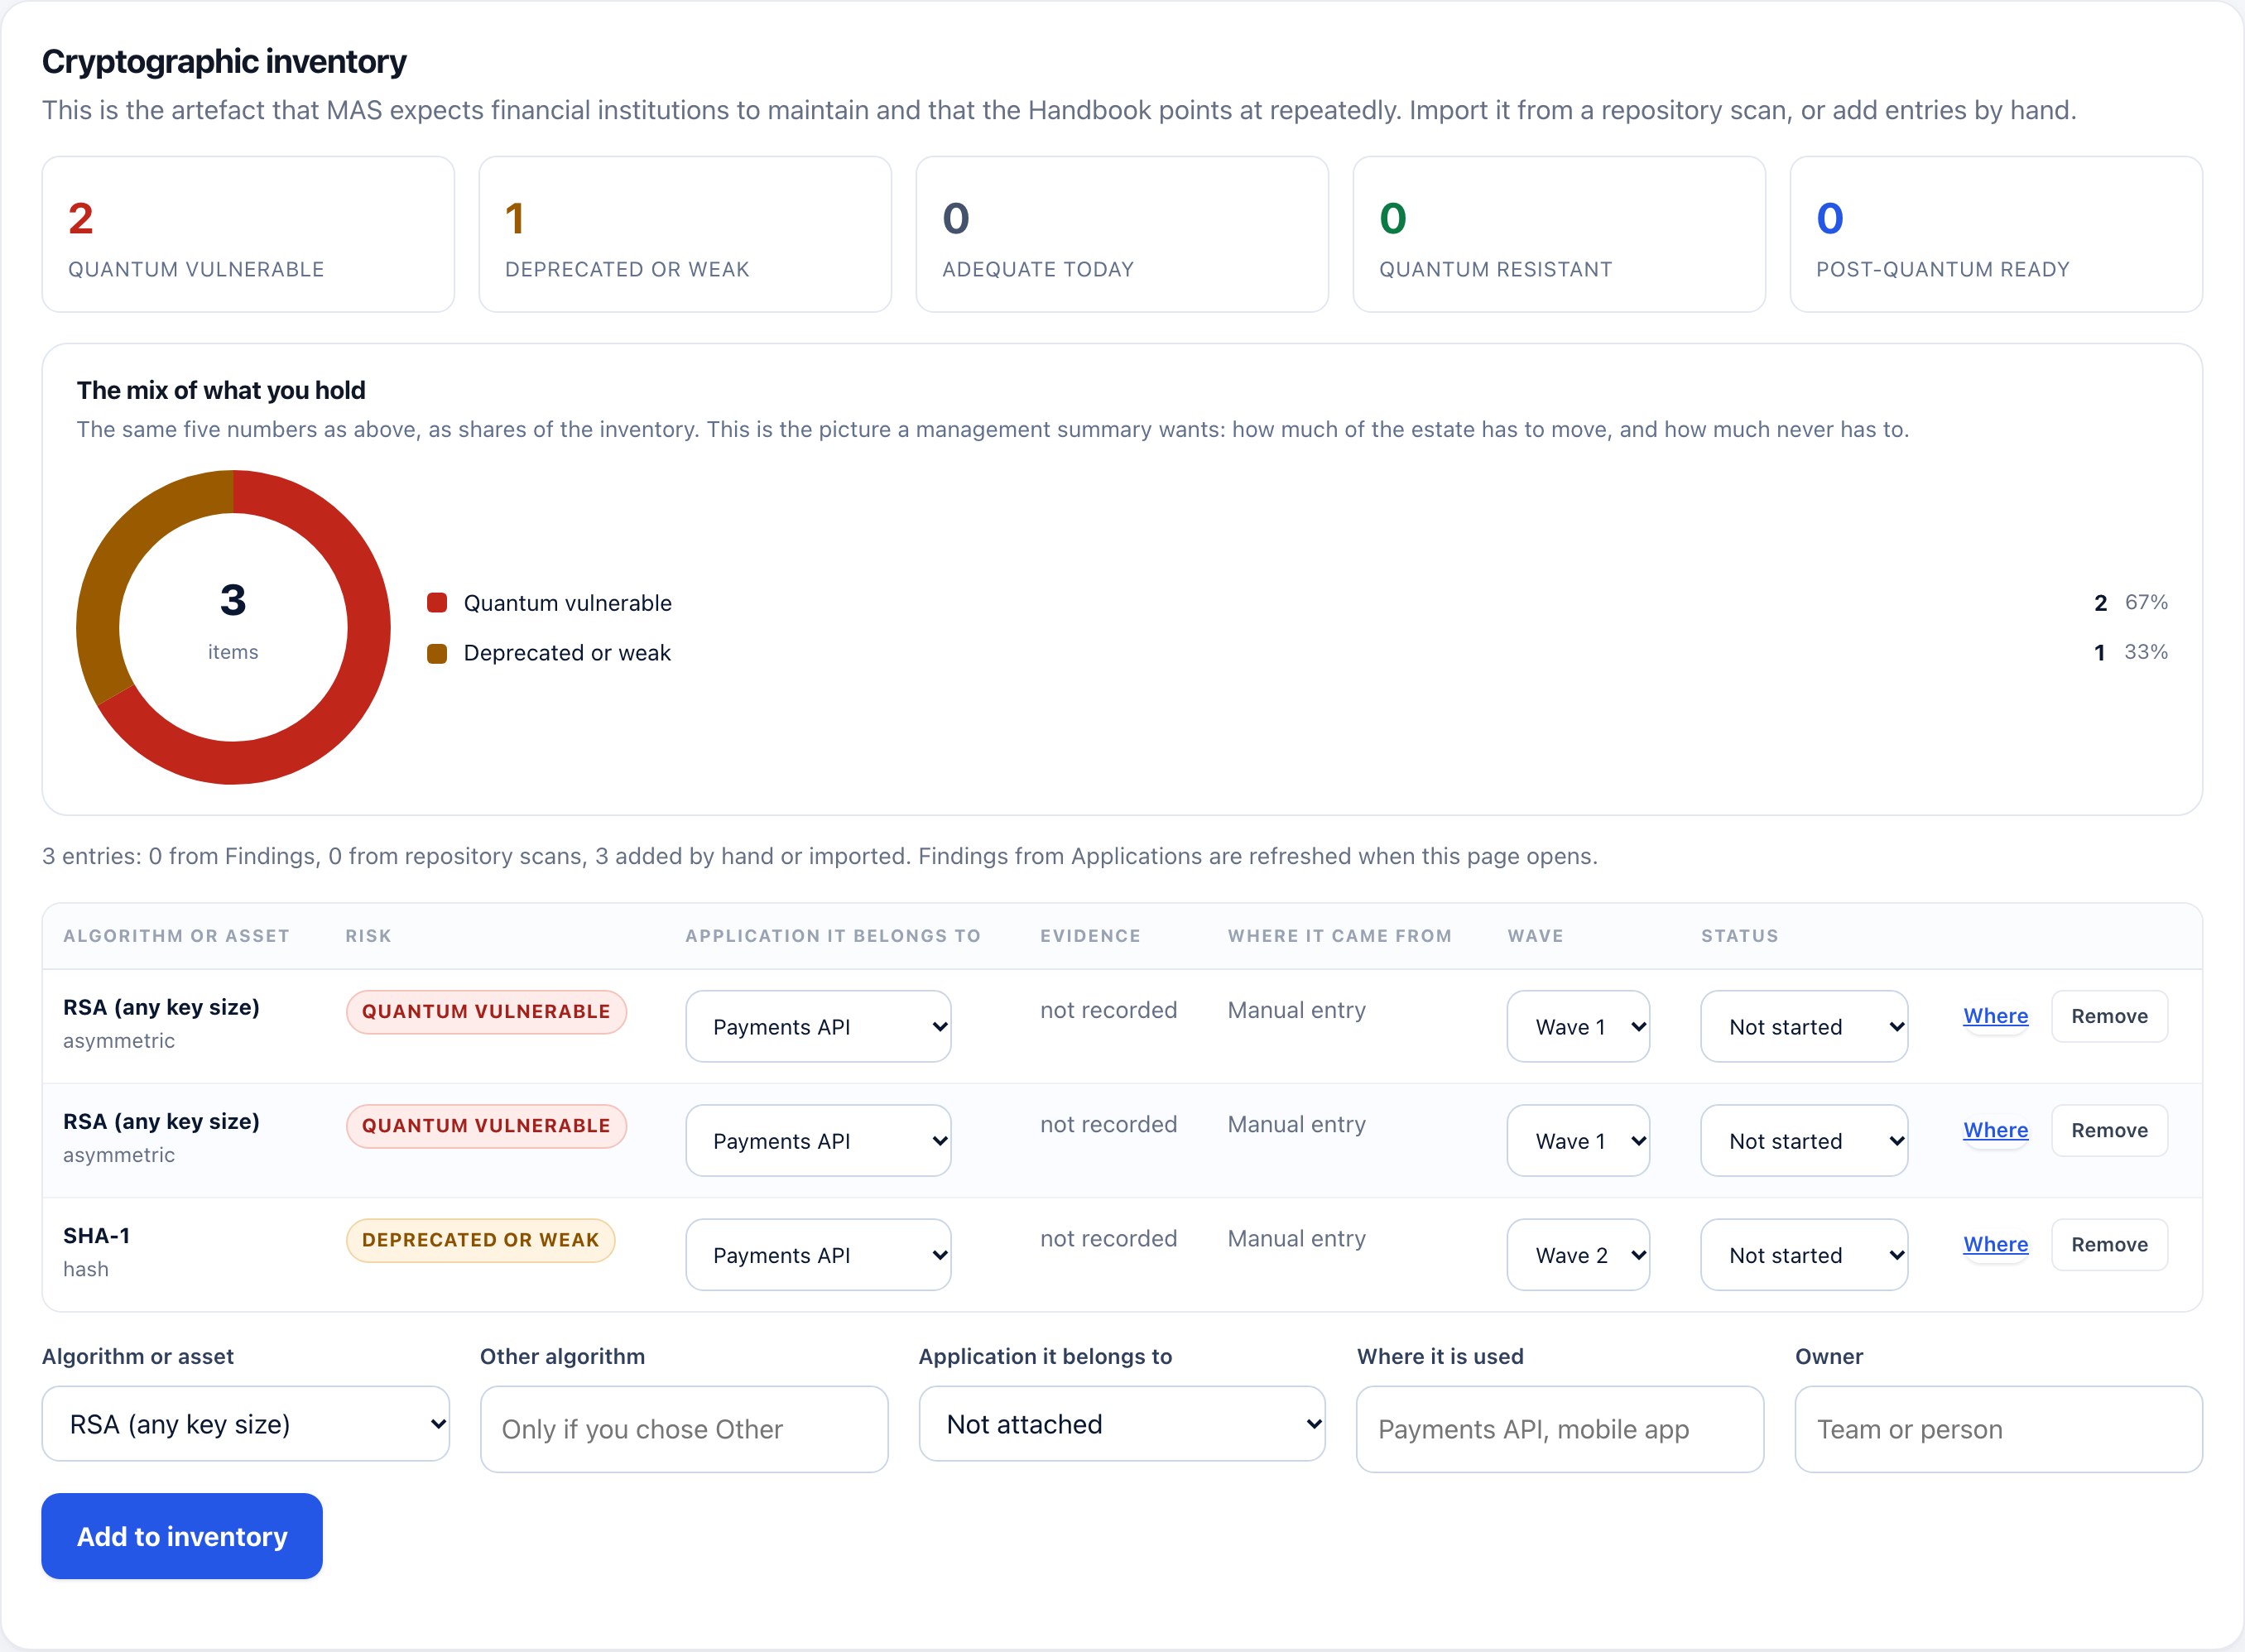Click the Quantum Resistant summary card
This screenshot has height=1652, width=2245.
(1559, 234)
